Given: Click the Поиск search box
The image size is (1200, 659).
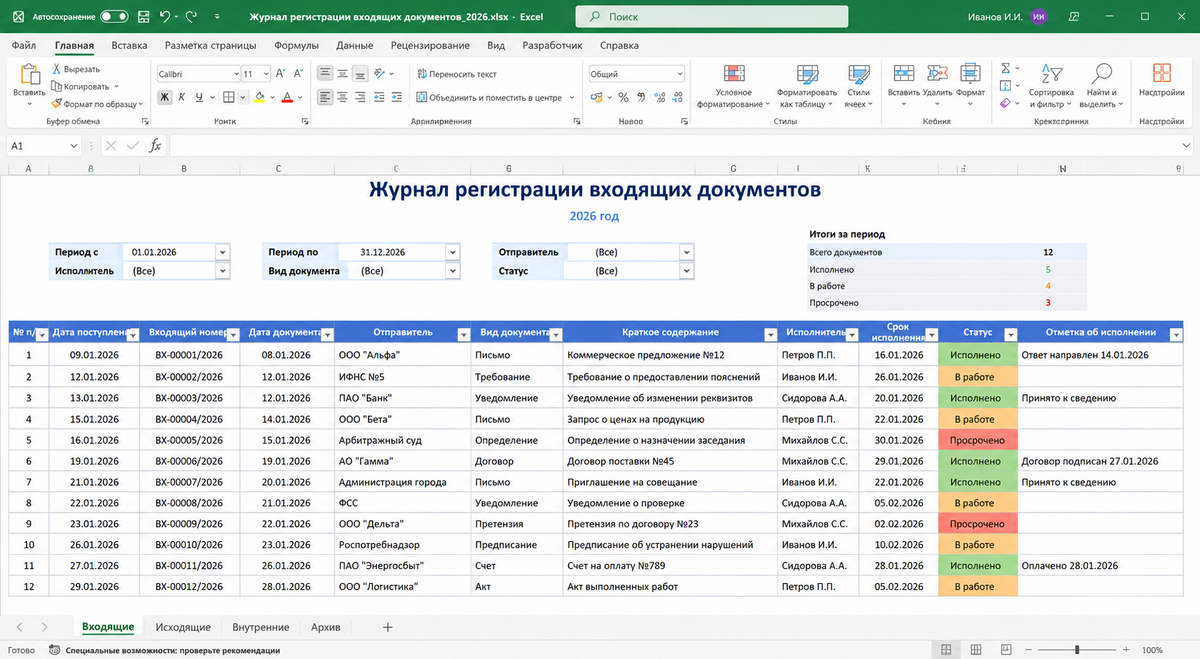Looking at the screenshot, I should click(712, 17).
